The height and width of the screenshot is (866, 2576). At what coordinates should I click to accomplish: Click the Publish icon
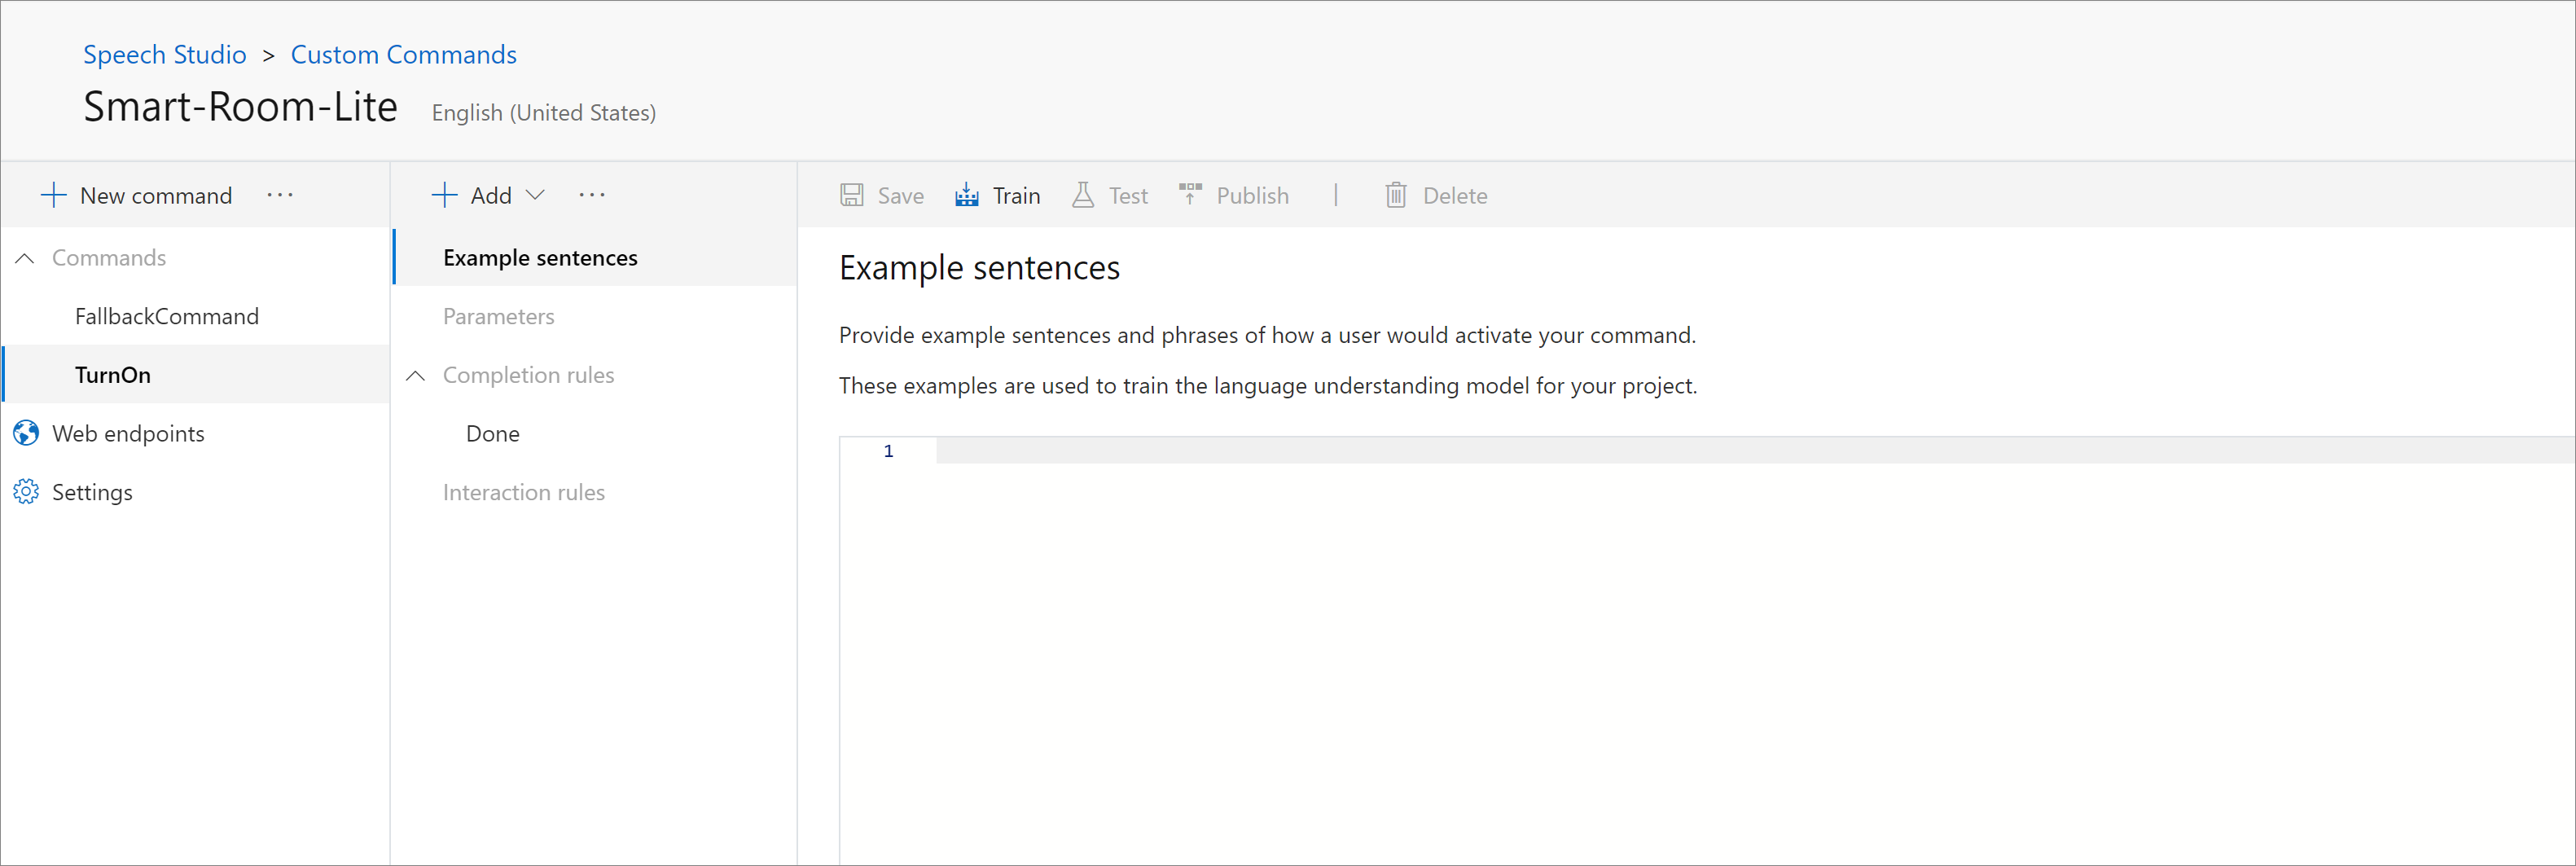coord(1190,195)
